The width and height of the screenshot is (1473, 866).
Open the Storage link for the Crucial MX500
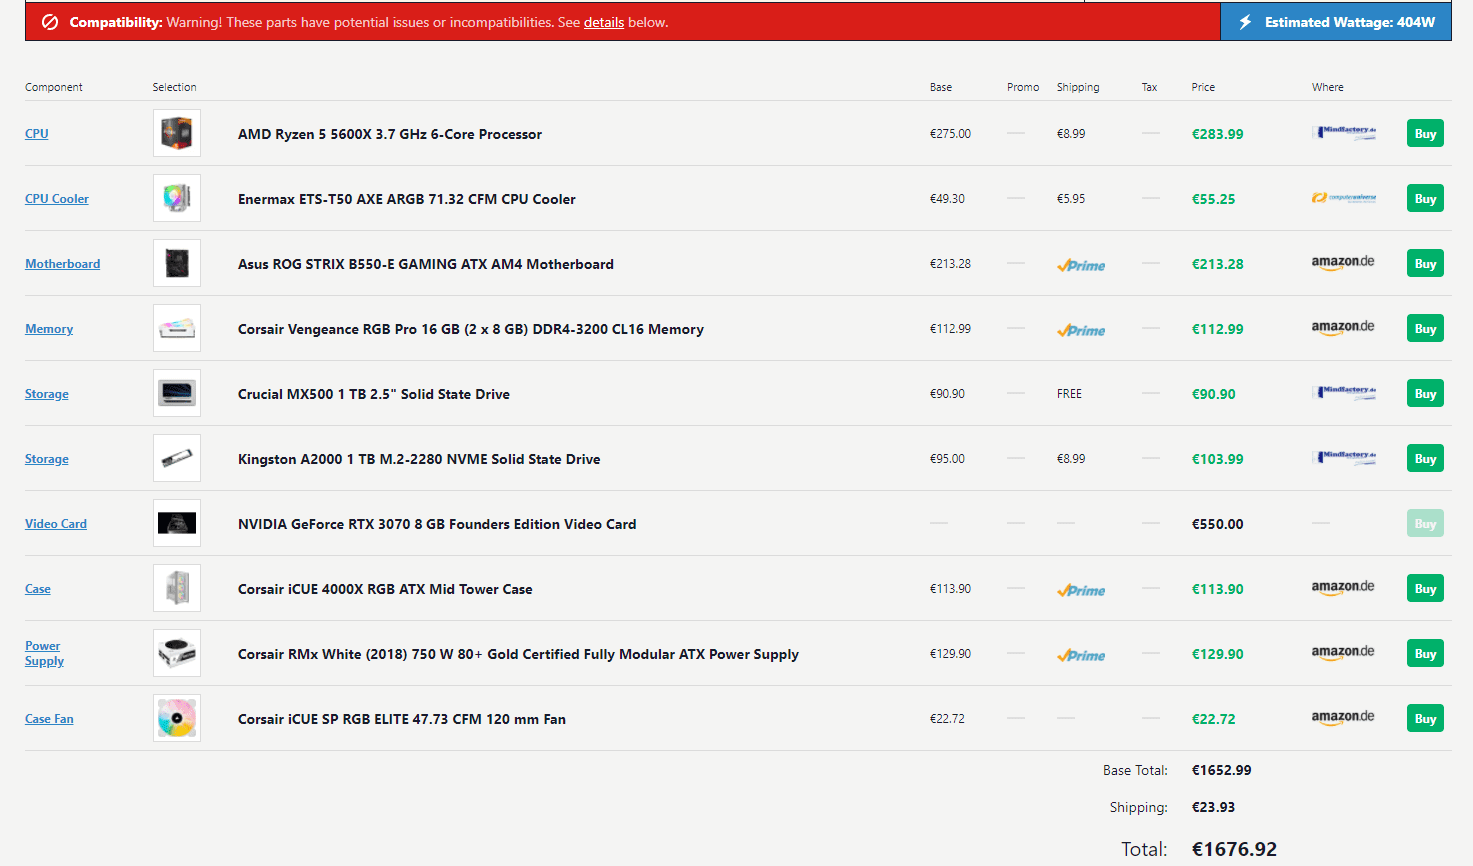pyautogui.click(x=47, y=394)
